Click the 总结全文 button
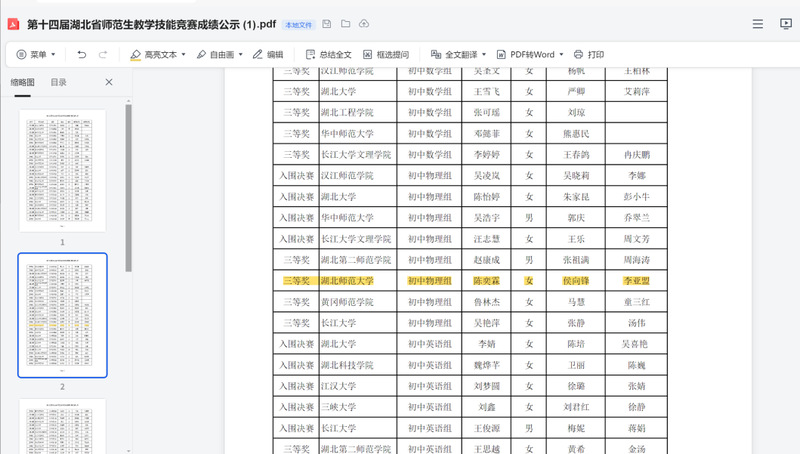 pos(328,54)
